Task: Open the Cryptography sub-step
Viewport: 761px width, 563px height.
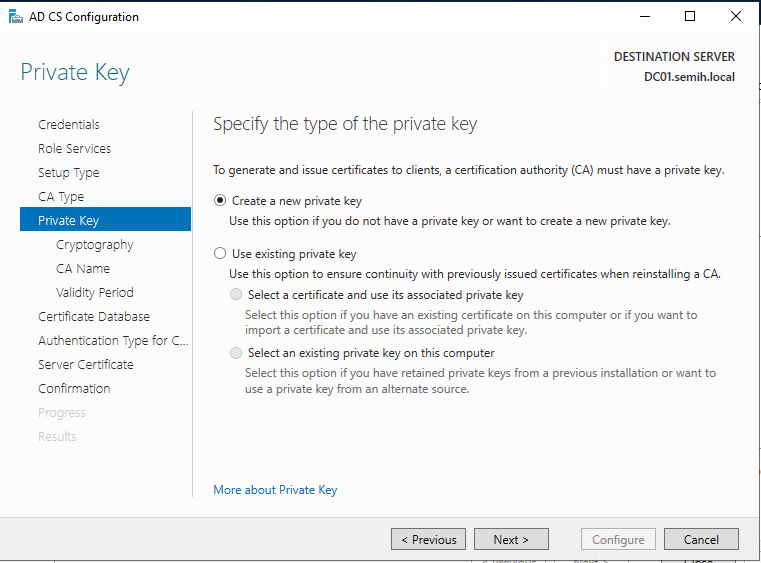Action: click(x=94, y=244)
